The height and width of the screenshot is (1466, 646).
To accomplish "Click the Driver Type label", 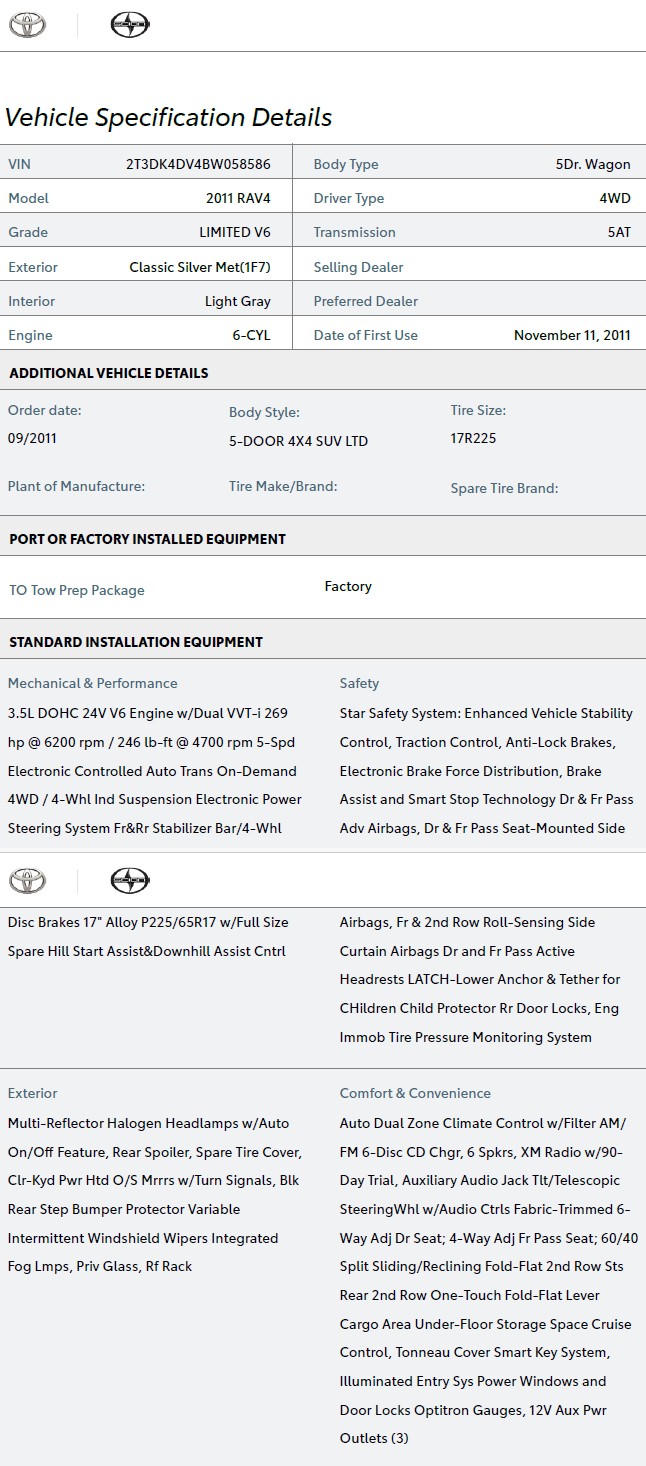I will coord(348,198).
